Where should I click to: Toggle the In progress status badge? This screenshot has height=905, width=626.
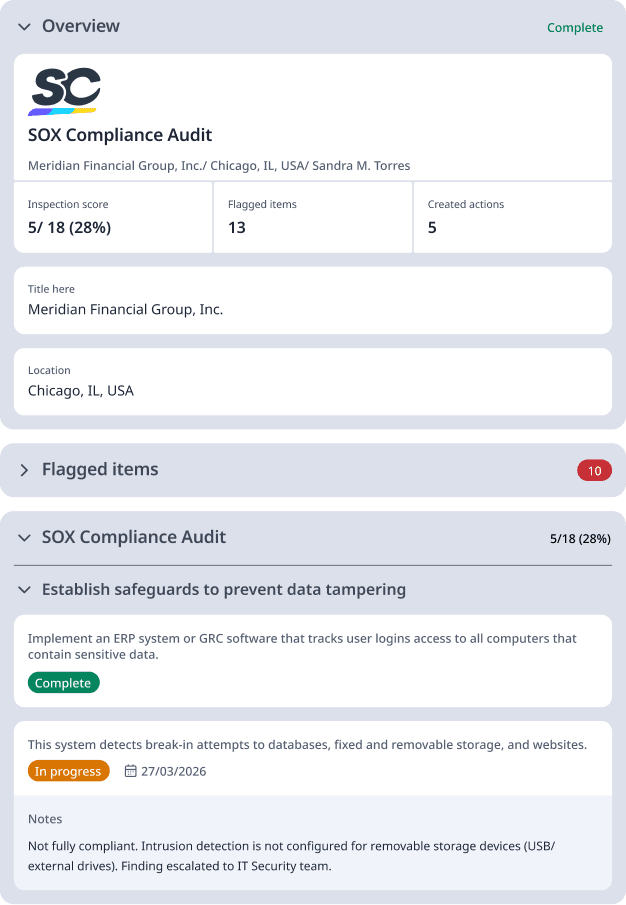[68, 771]
